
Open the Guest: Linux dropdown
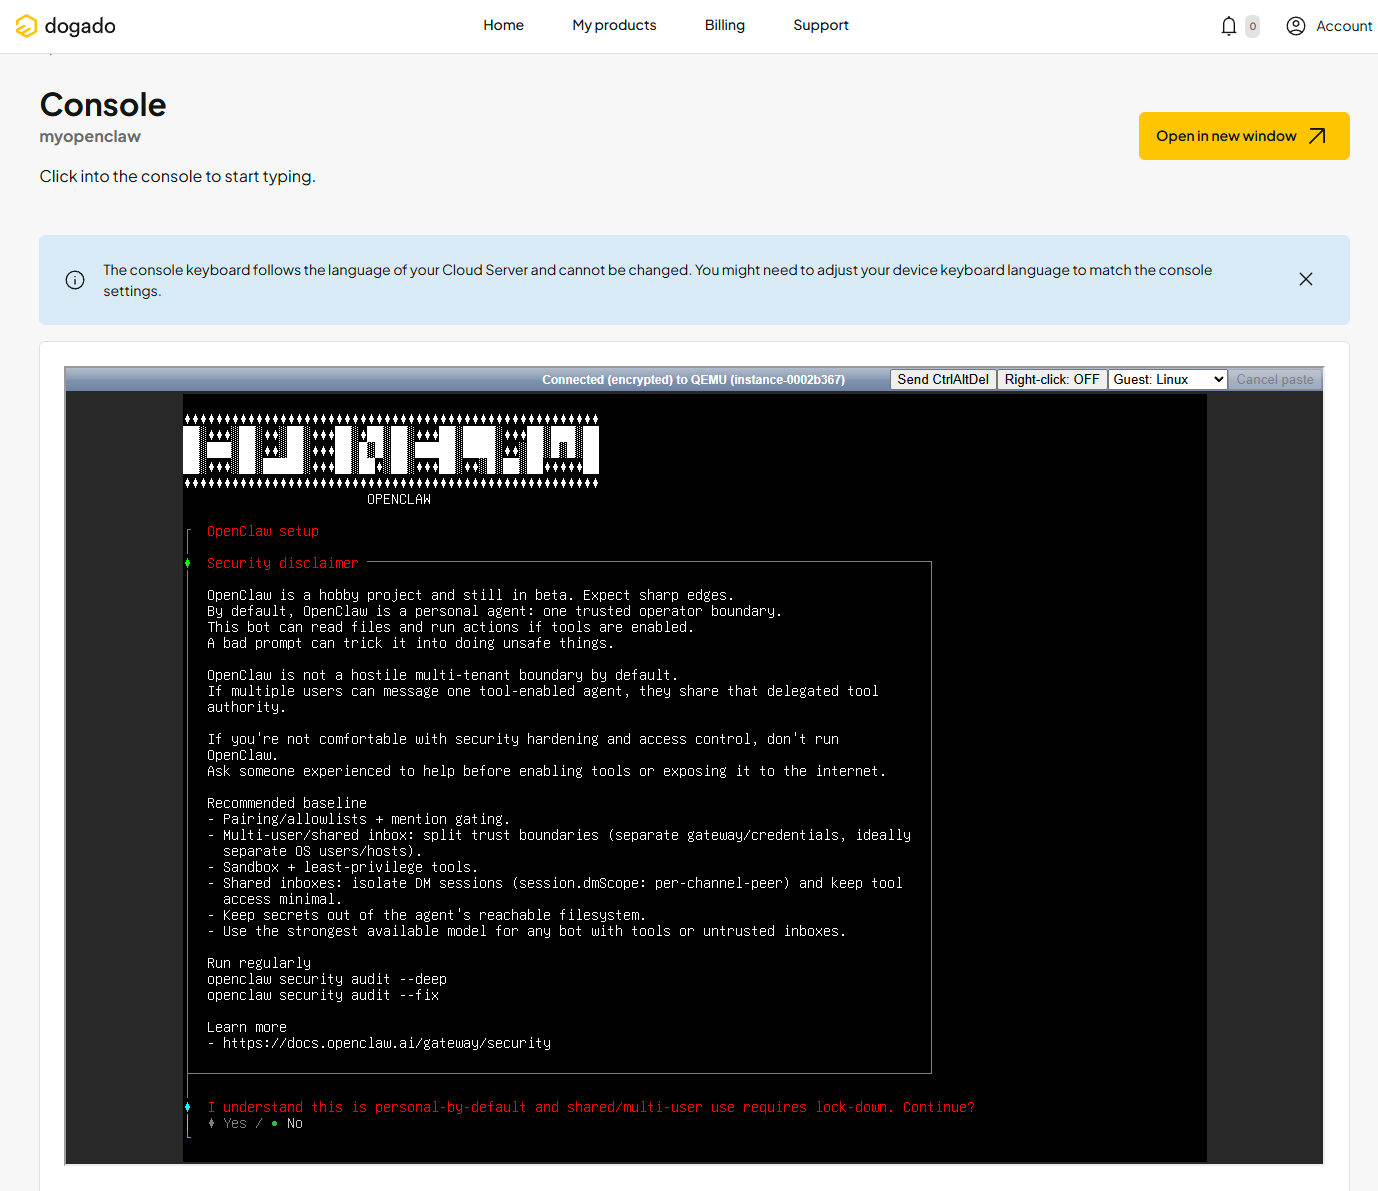click(x=1168, y=379)
